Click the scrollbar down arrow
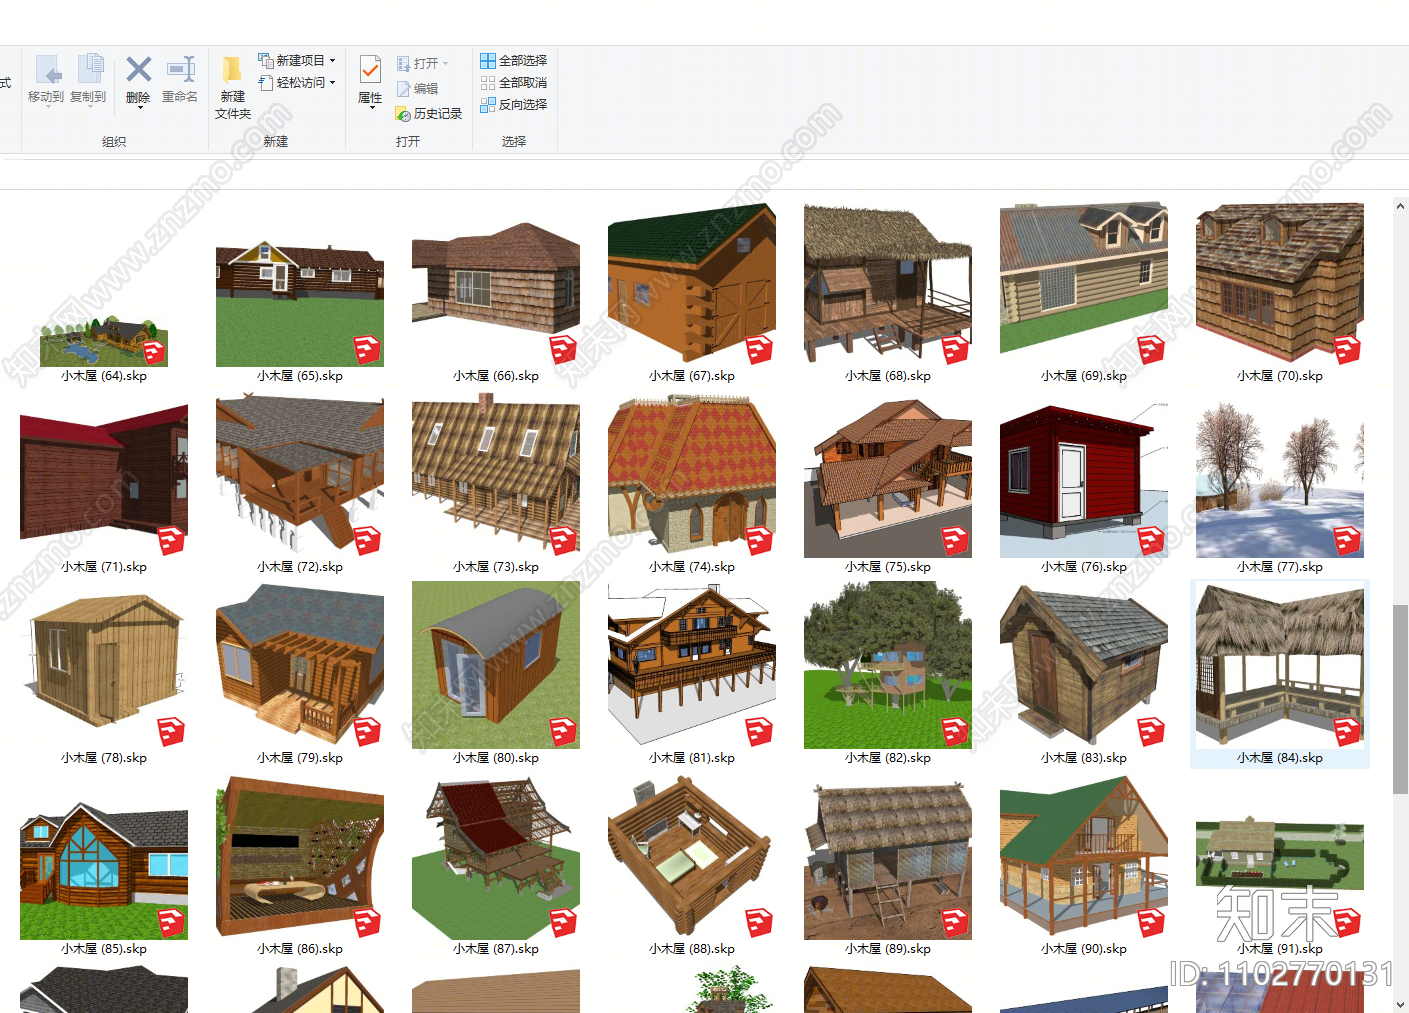The height and width of the screenshot is (1013, 1409). pyautogui.click(x=1400, y=1004)
